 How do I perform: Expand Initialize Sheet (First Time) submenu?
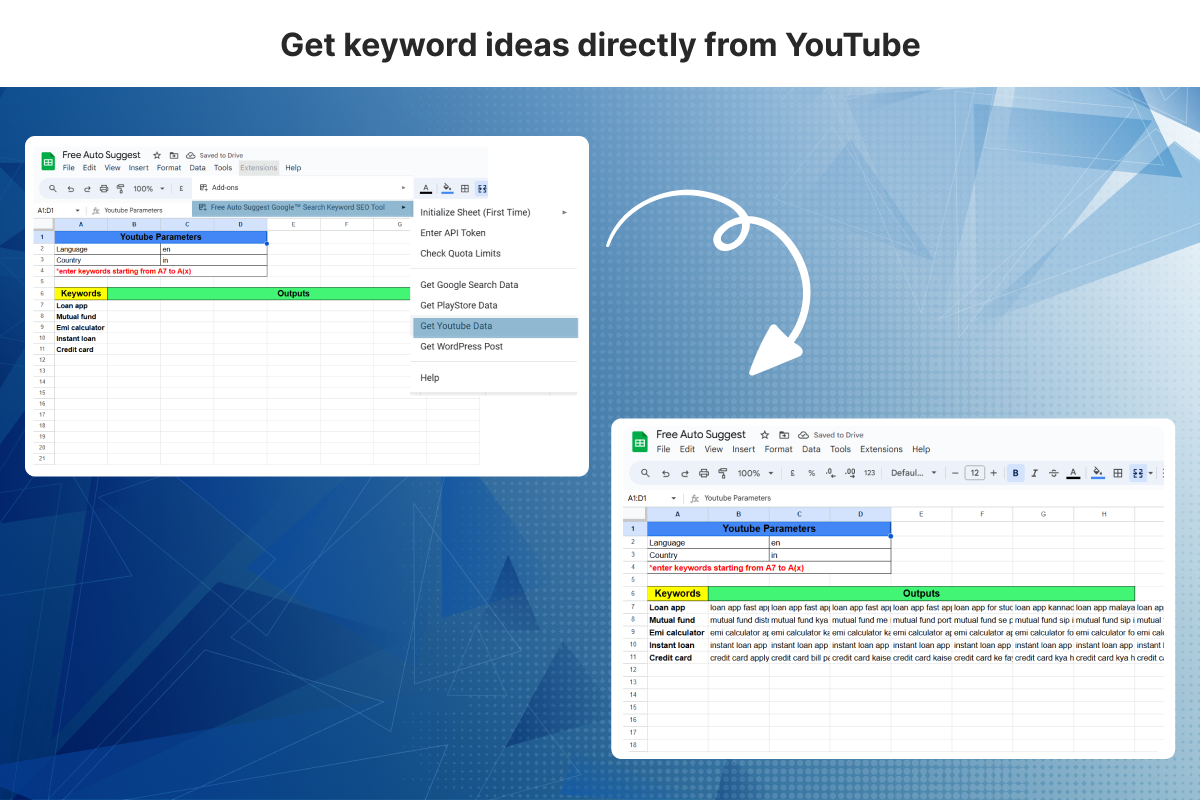(x=564, y=212)
